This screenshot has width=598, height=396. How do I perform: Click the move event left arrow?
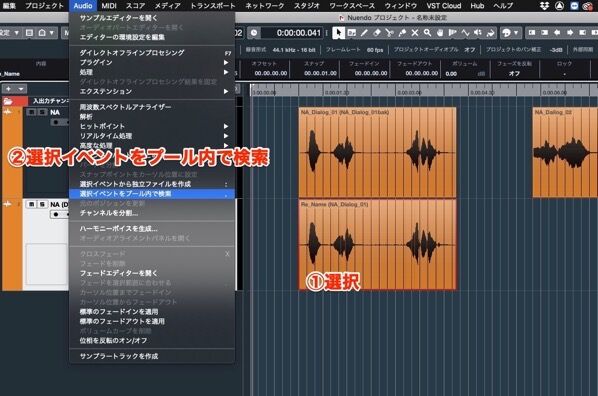(557, 33)
